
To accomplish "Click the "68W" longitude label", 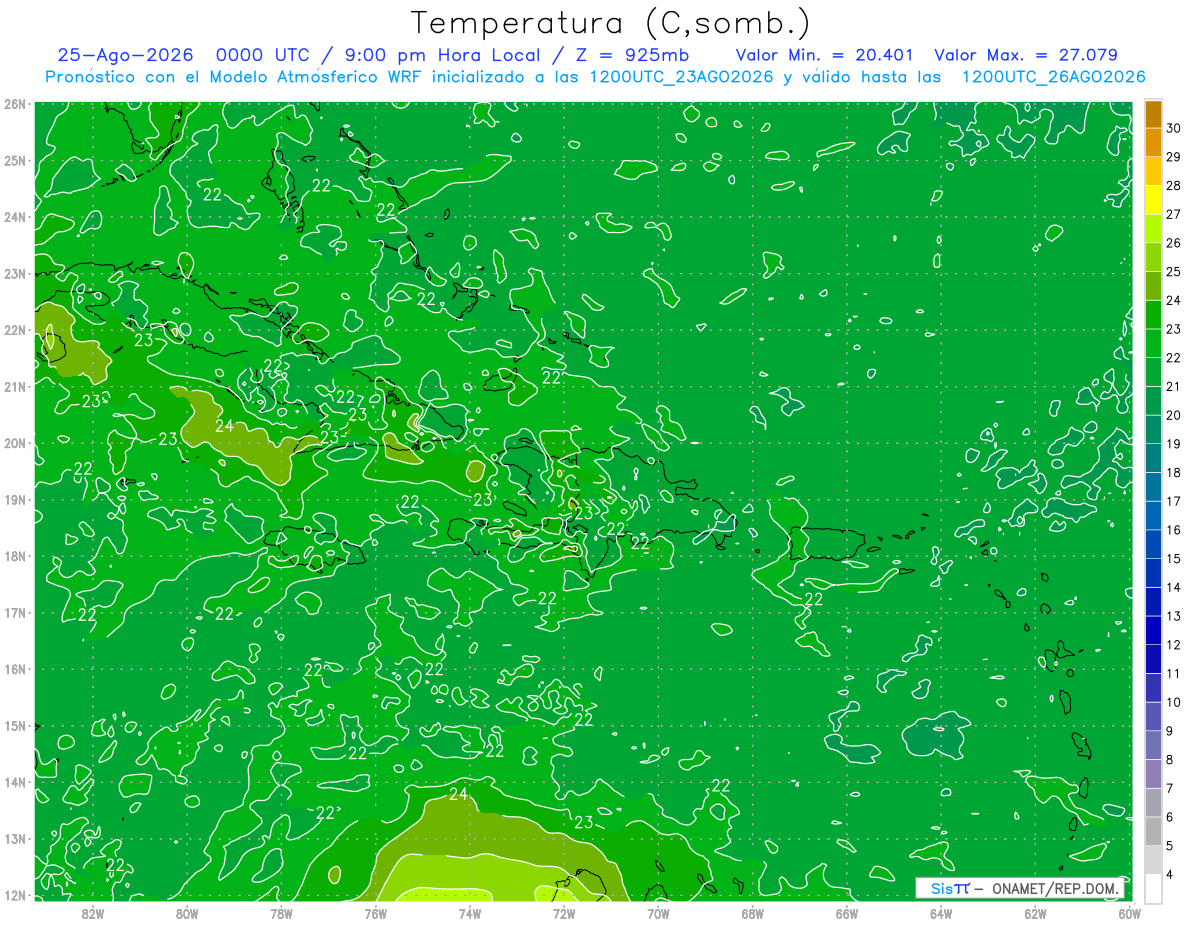I will pos(753,913).
